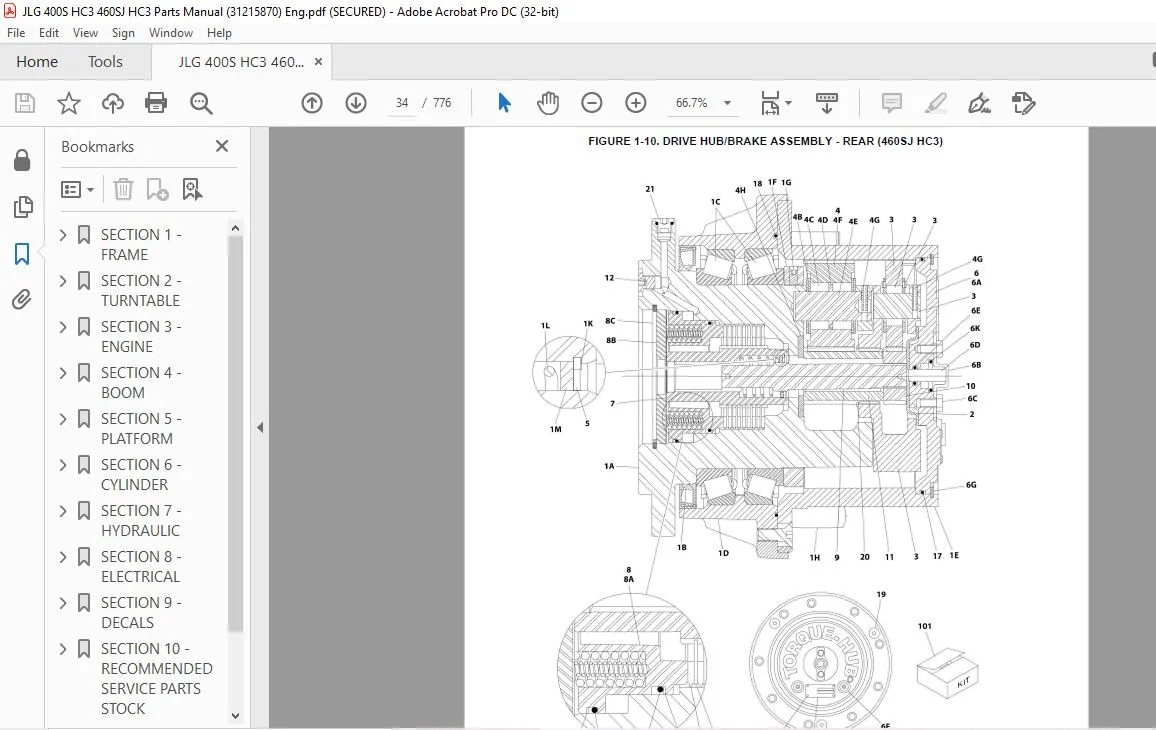The height and width of the screenshot is (730, 1156).
Task: Open the File menu
Action: (15, 32)
